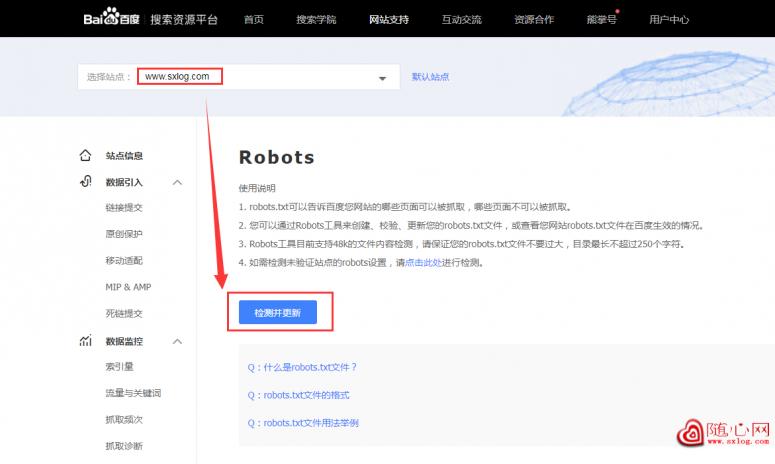
Task: Open Q：robots.txt文件用法举例 question
Action: 303,423
